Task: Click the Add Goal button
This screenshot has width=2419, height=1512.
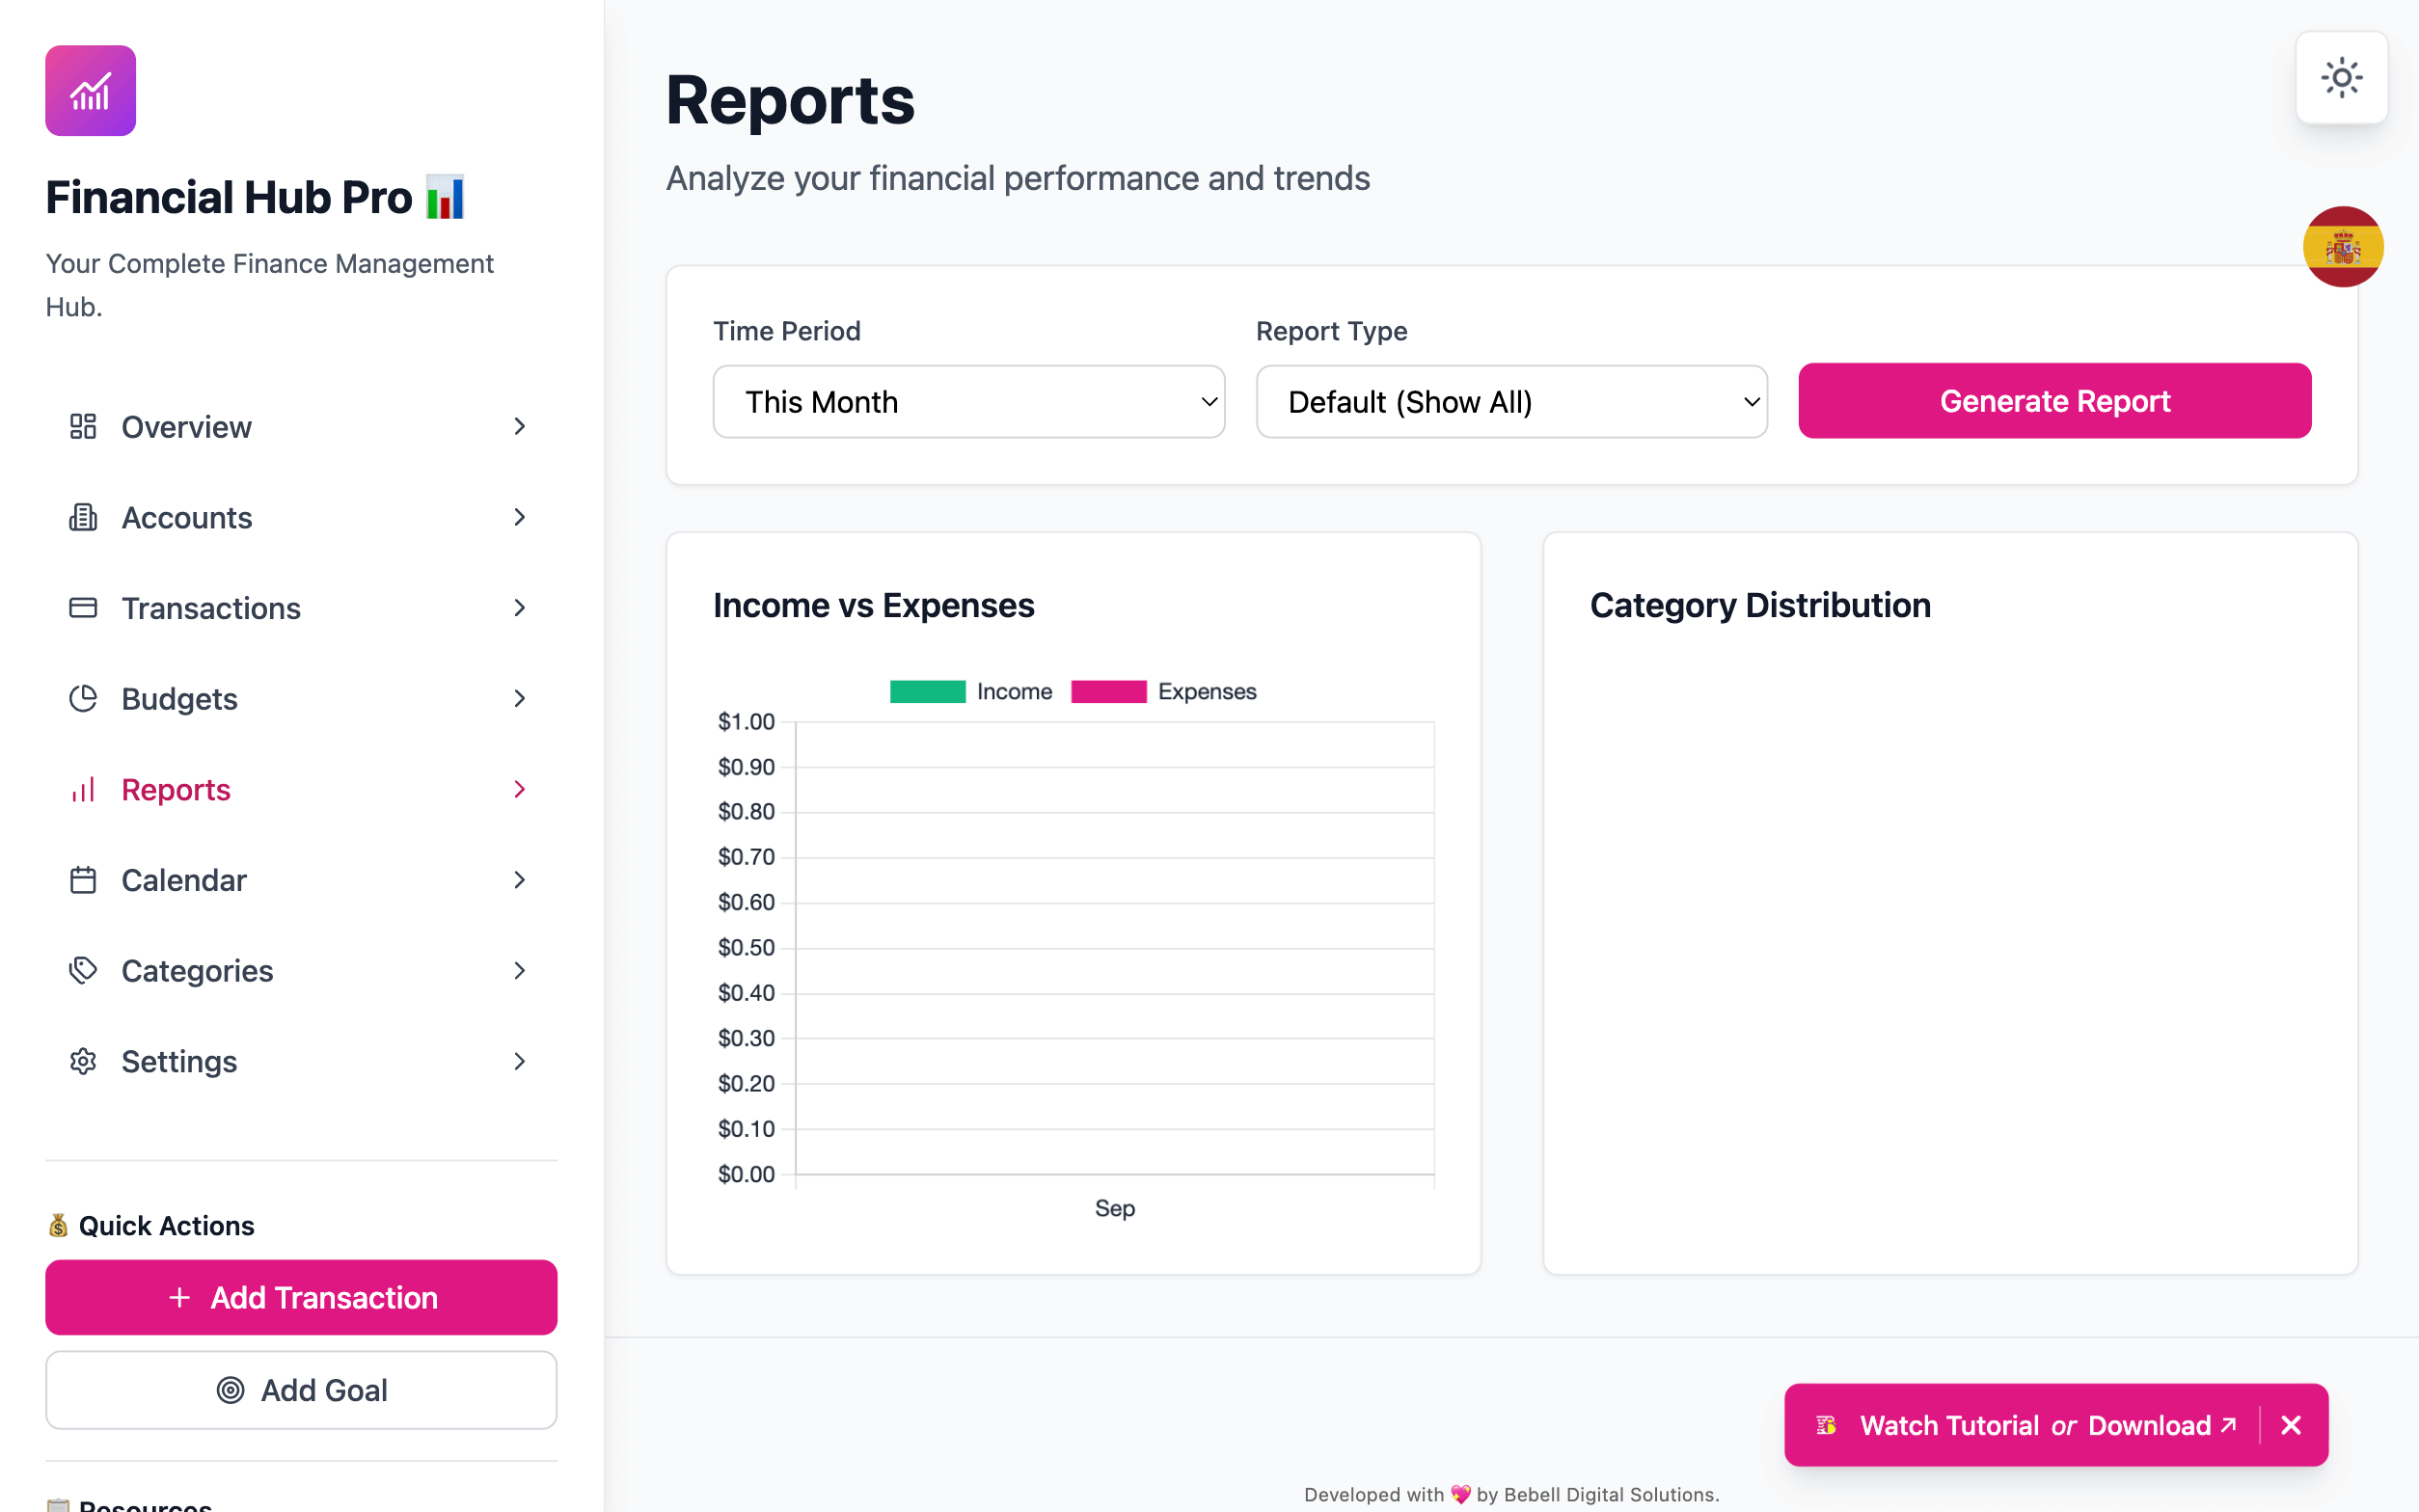Action: pos(301,1390)
